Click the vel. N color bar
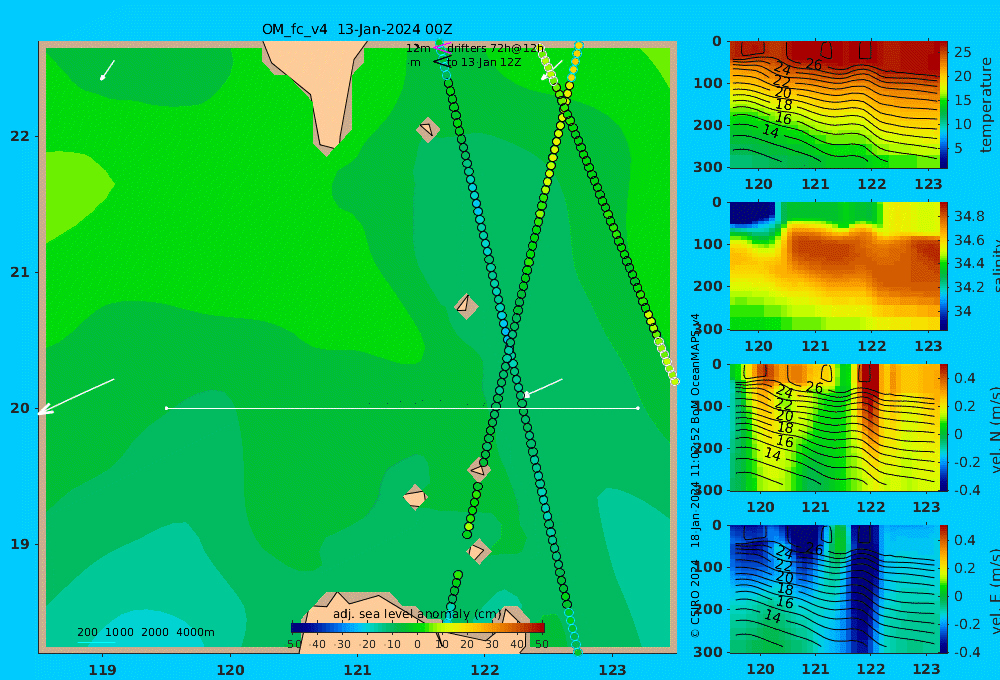Screen dimensions: 1000x680 [944, 427]
